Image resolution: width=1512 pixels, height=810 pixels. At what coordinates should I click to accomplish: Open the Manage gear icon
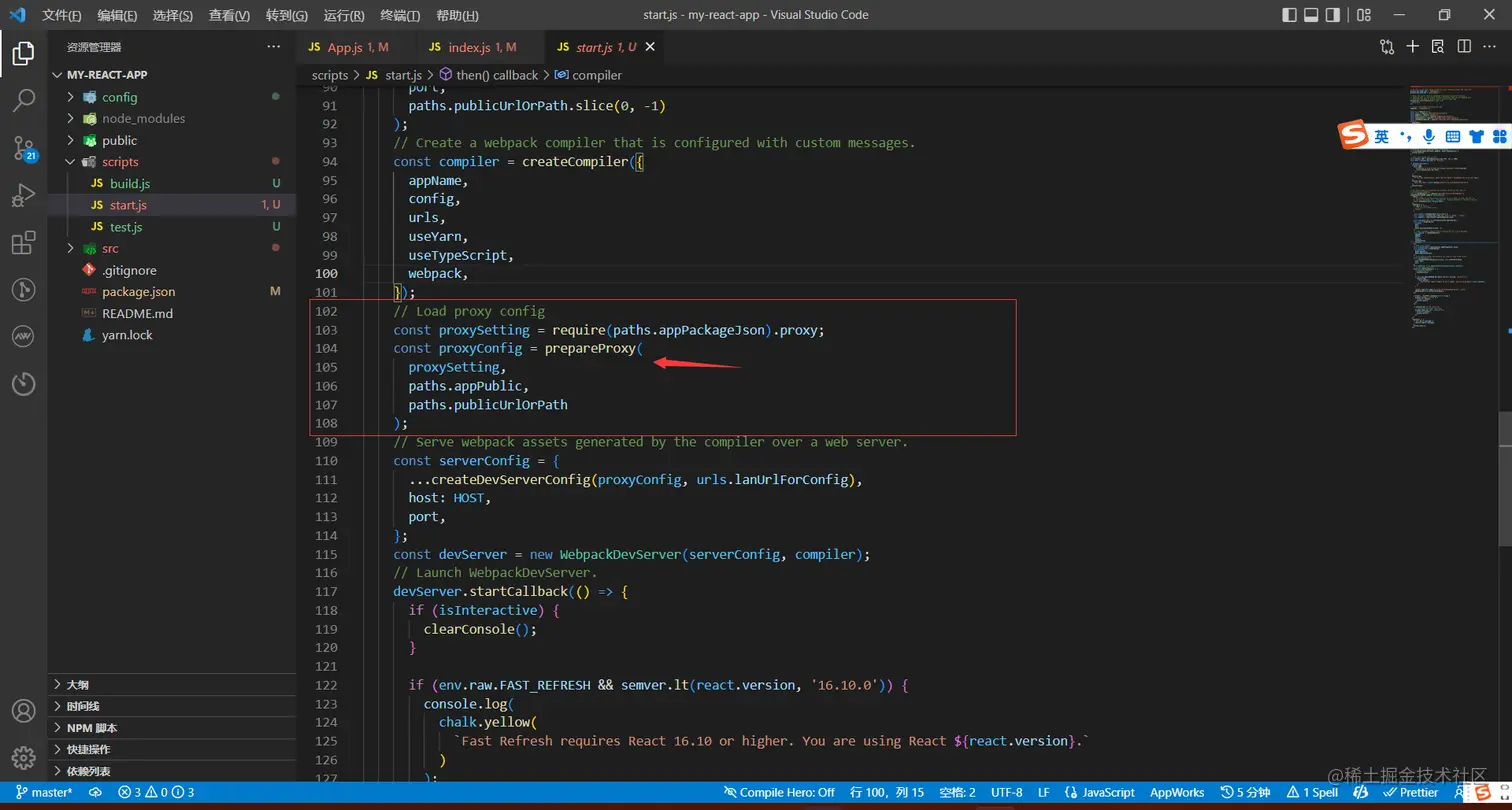[x=23, y=757]
